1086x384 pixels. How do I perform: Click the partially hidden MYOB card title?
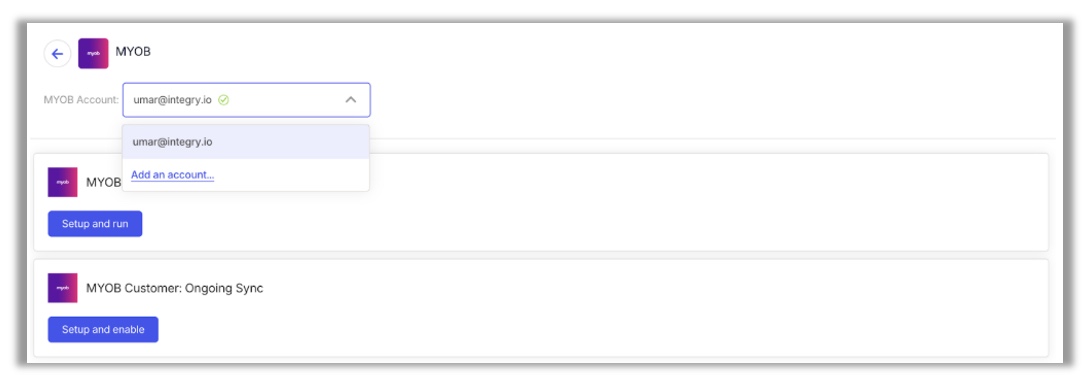[x=104, y=182]
